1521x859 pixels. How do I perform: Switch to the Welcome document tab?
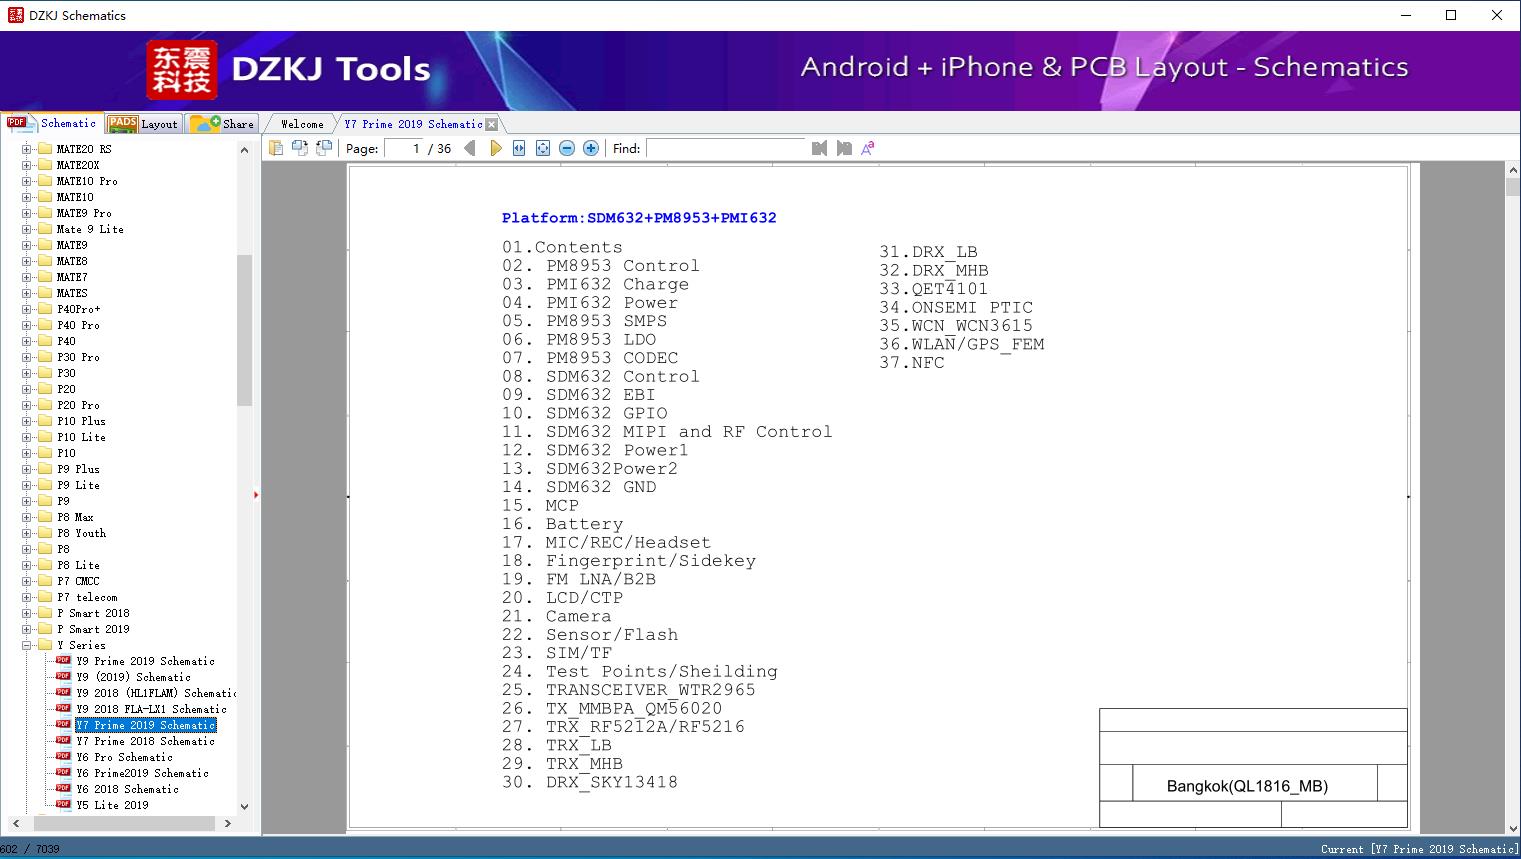pos(302,124)
